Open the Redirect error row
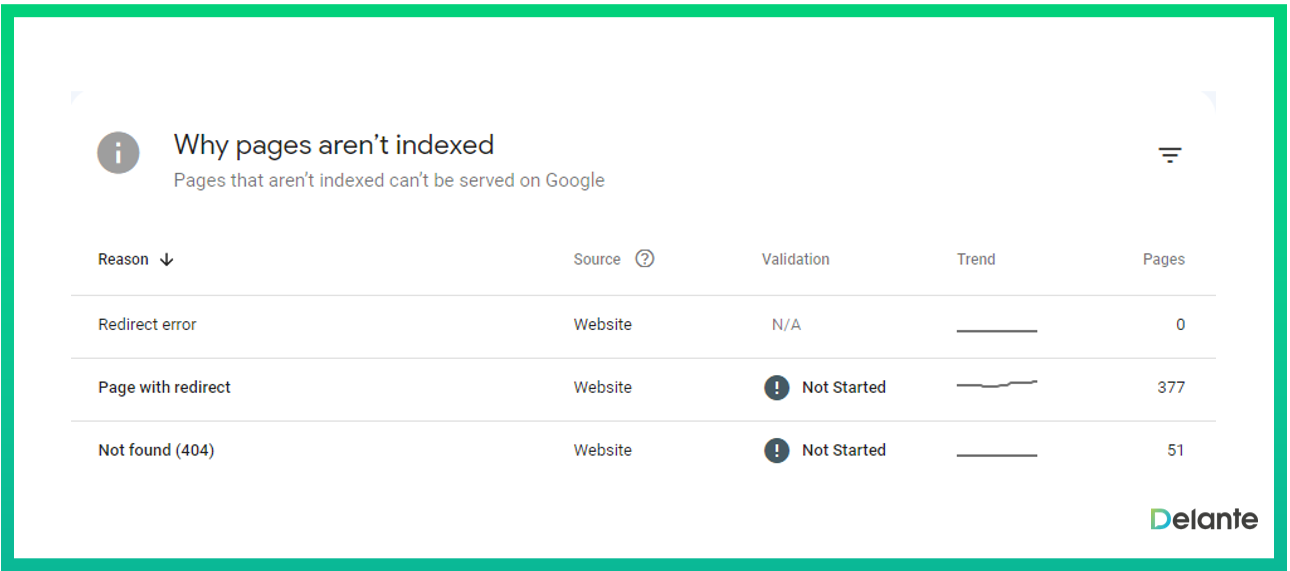This screenshot has height=571, width=1290. coord(147,325)
